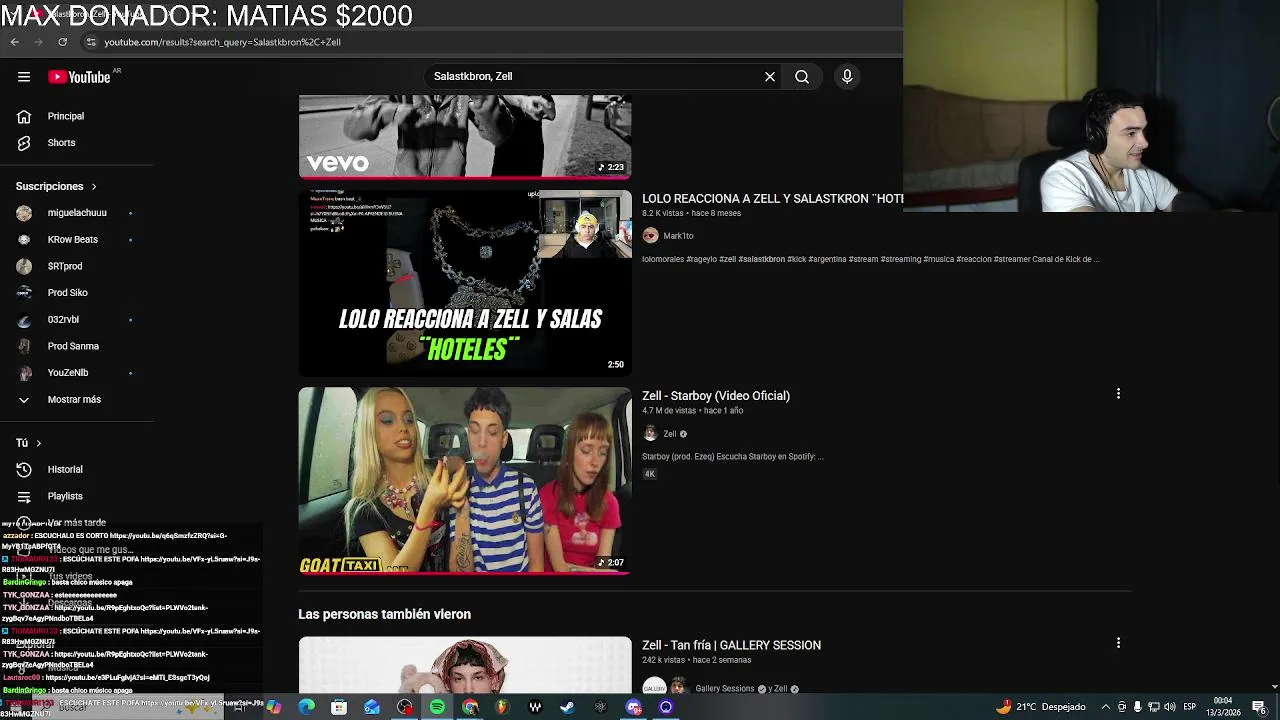Click the 'Las personas también vieron' heading

[384, 615]
